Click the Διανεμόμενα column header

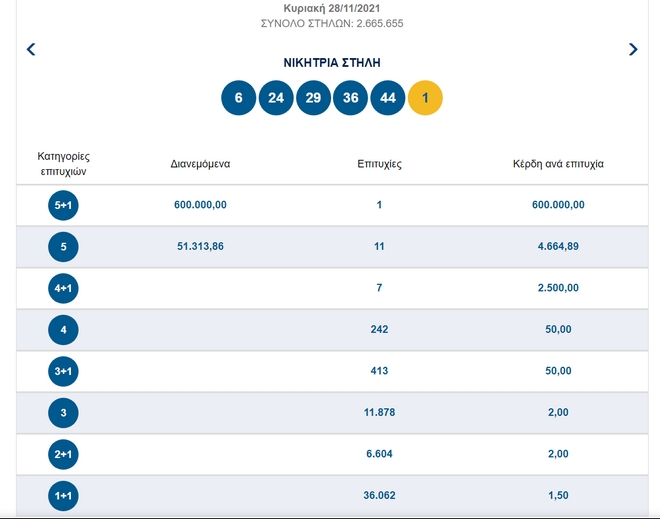[200, 164]
